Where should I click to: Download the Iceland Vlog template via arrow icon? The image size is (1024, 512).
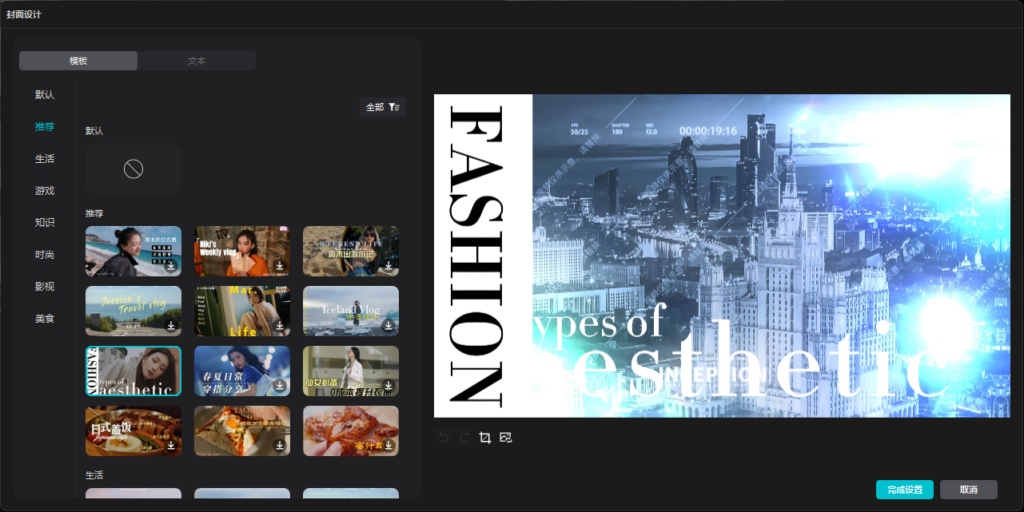(389, 325)
